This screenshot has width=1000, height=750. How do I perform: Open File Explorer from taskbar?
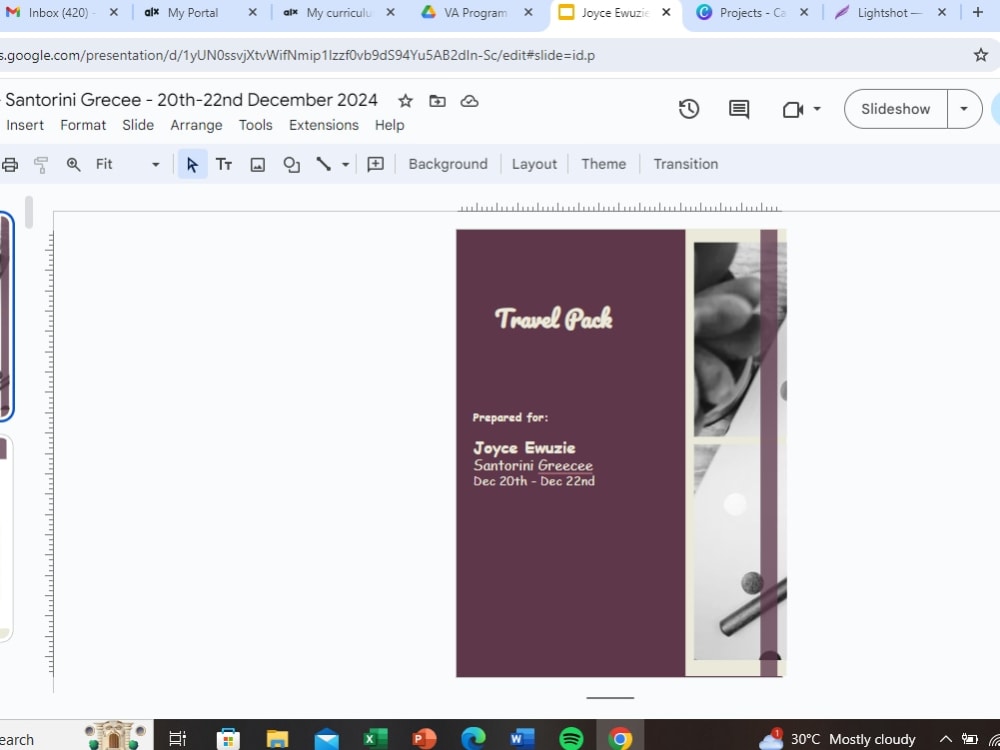pos(277,739)
